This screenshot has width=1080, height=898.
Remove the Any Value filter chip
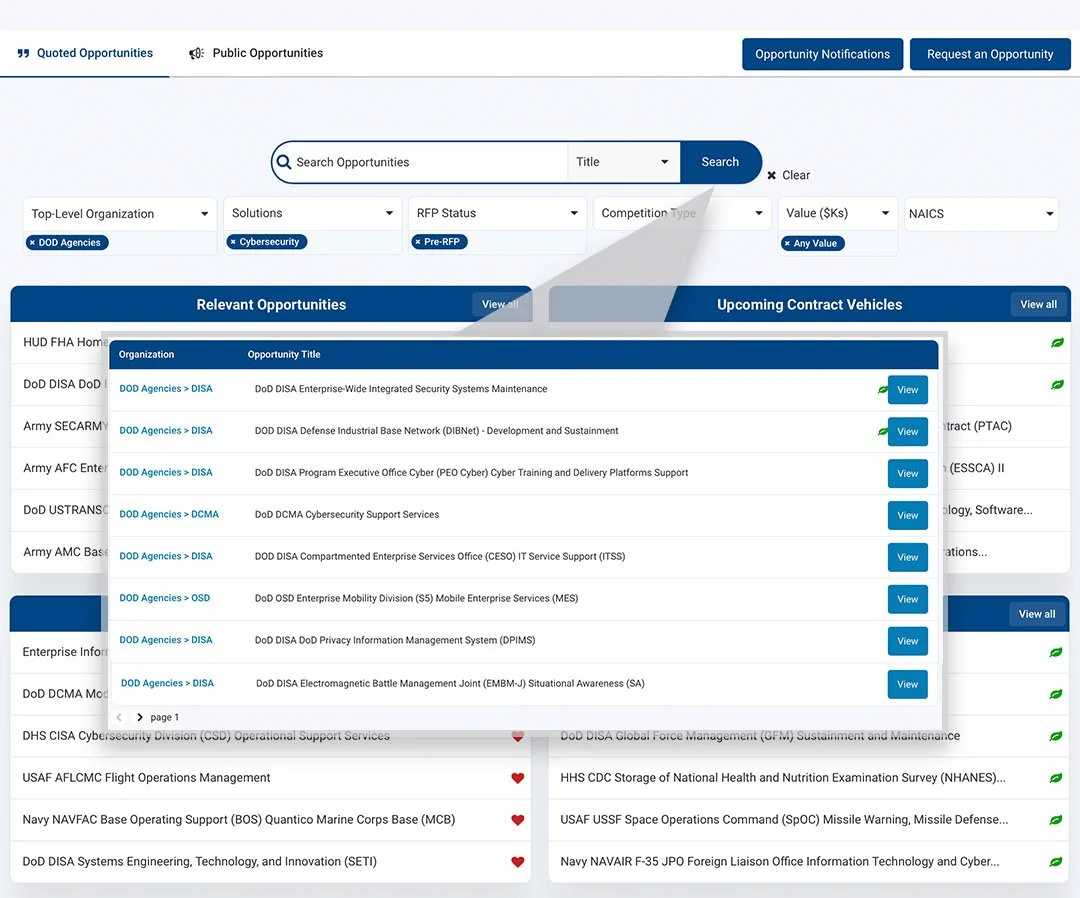(x=787, y=243)
